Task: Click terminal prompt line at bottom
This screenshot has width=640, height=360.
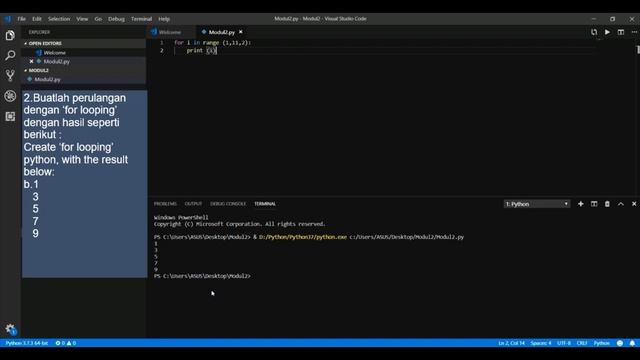Action: point(202,276)
